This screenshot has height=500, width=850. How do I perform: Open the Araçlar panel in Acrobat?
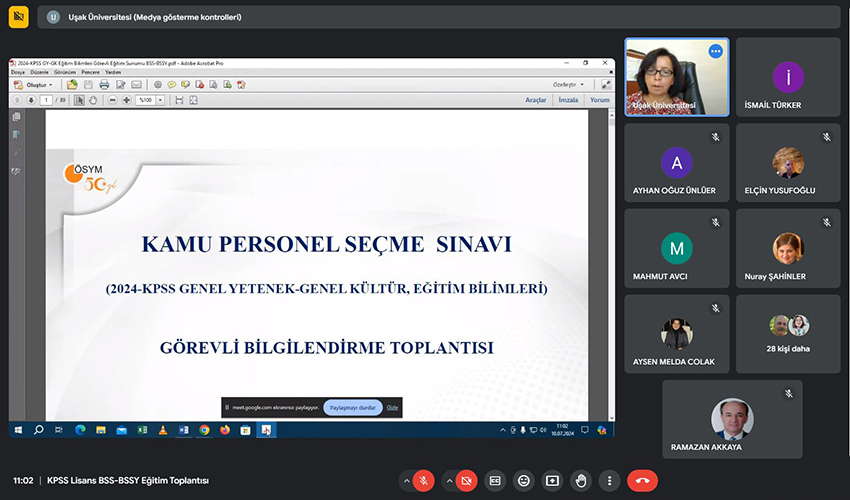[x=536, y=100]
